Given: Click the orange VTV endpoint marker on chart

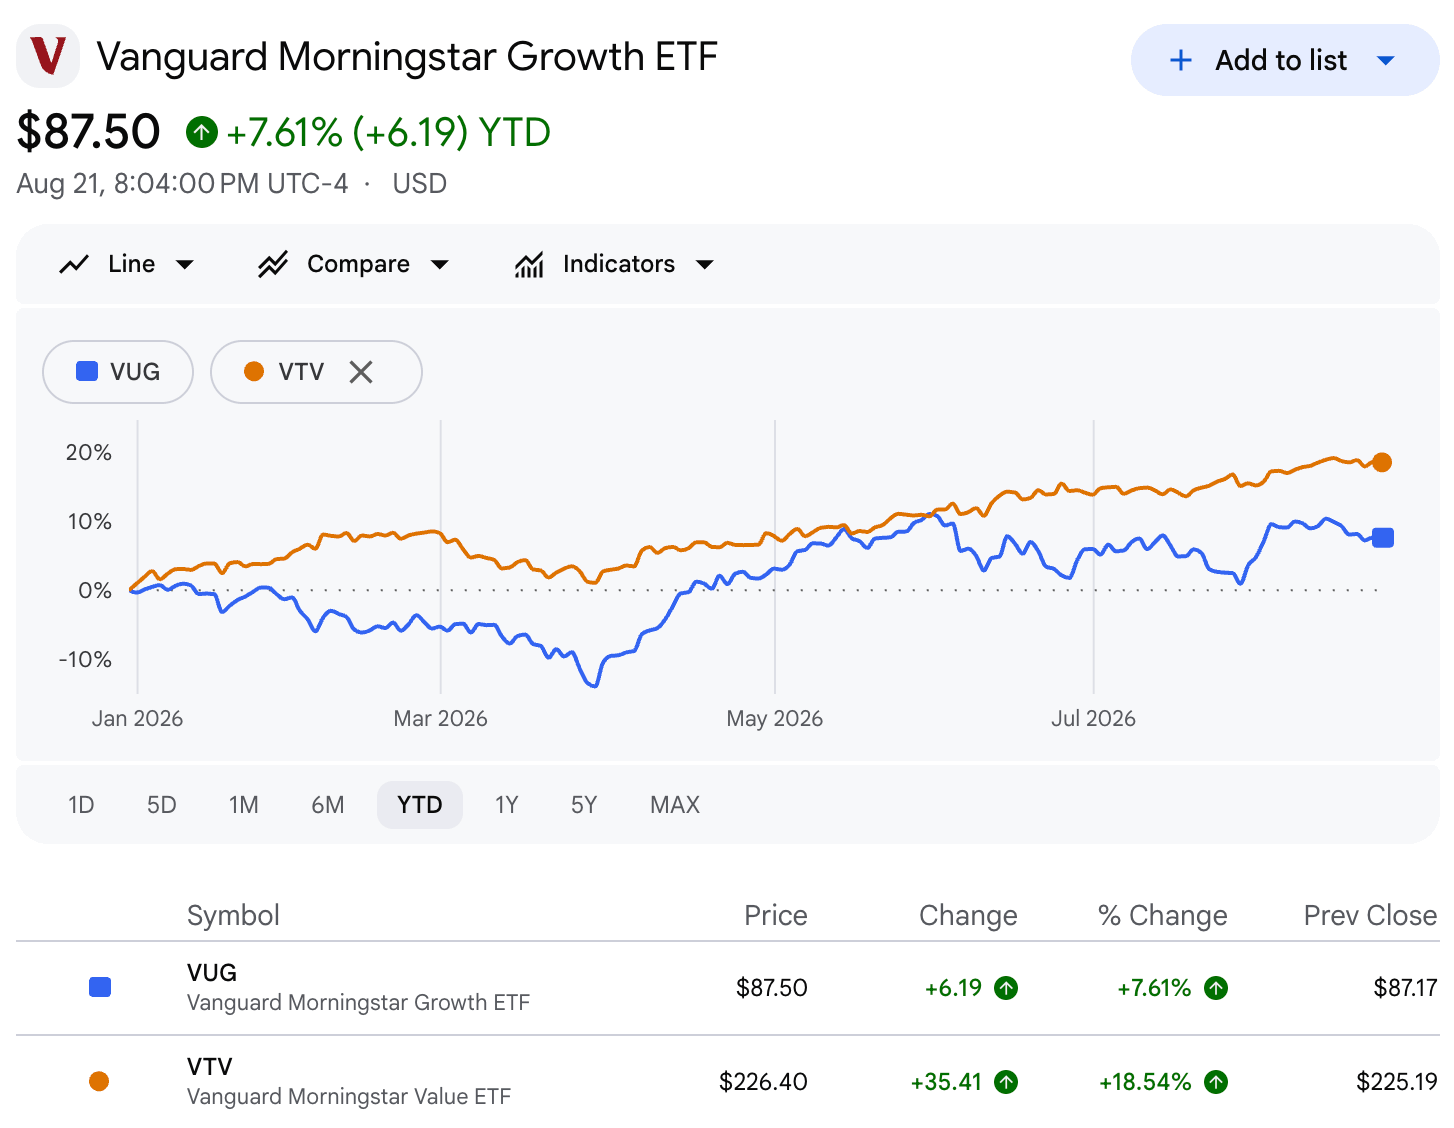Looking at the screenshot, I should (x=1382, y=462).
